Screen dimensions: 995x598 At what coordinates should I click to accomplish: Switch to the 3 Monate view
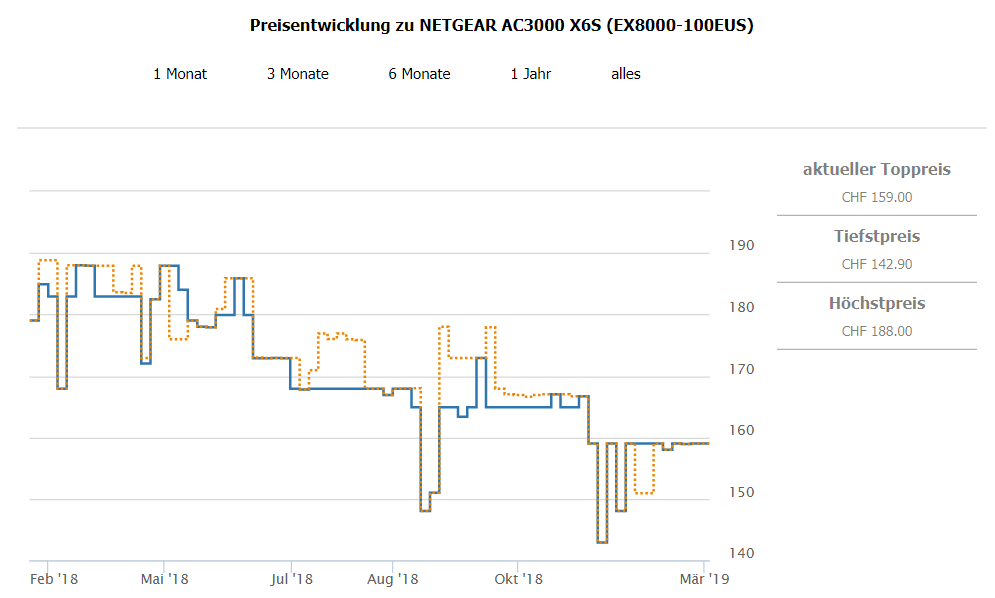297,74
